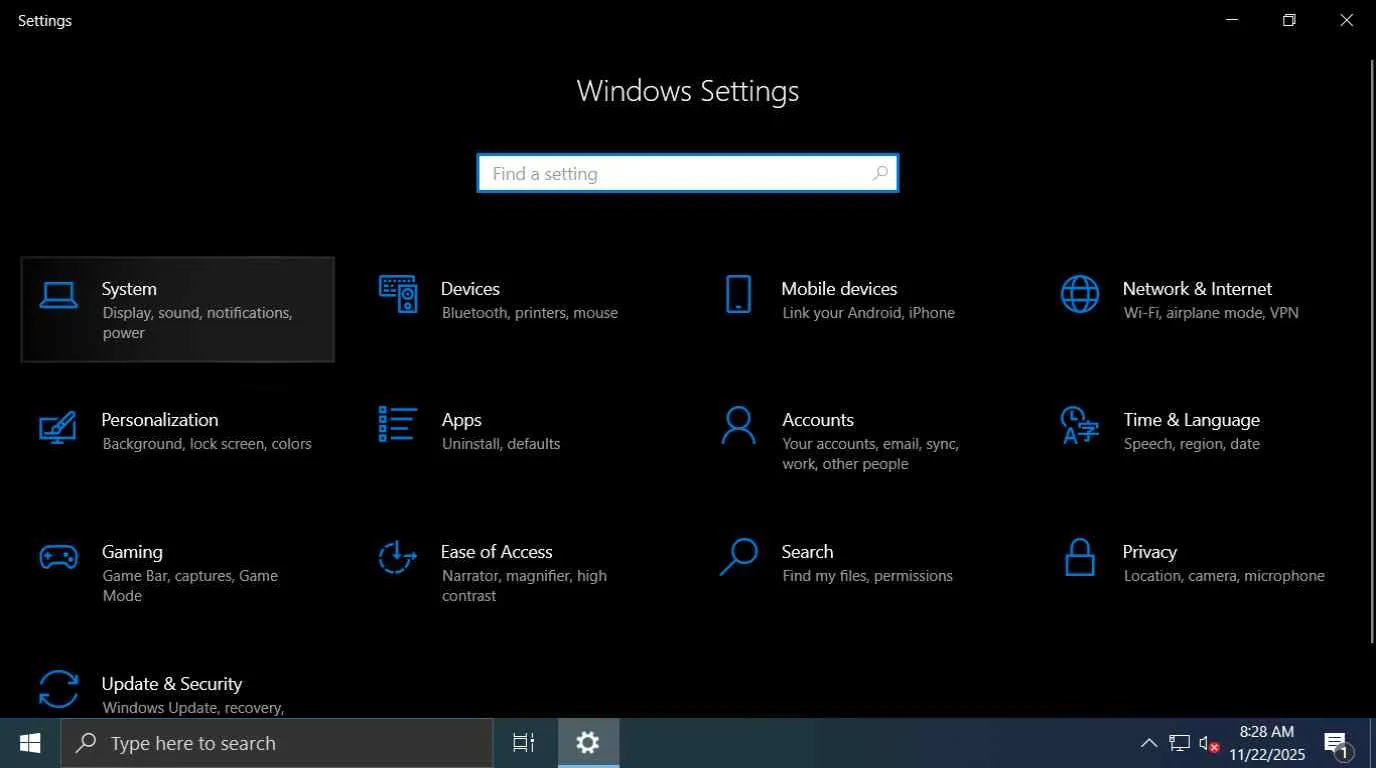Click the "Uninstall, defaults" description
Screen dimensions: 1376x768
click(501, 444)
